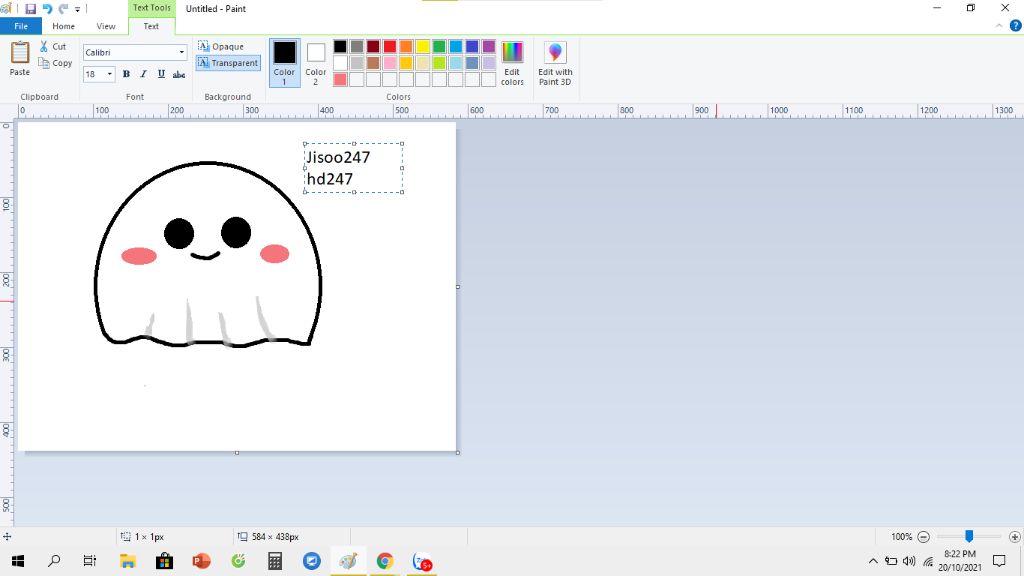Choose the purple color swatch
This screenshot has height=576, width=1024.
point(488,46)
